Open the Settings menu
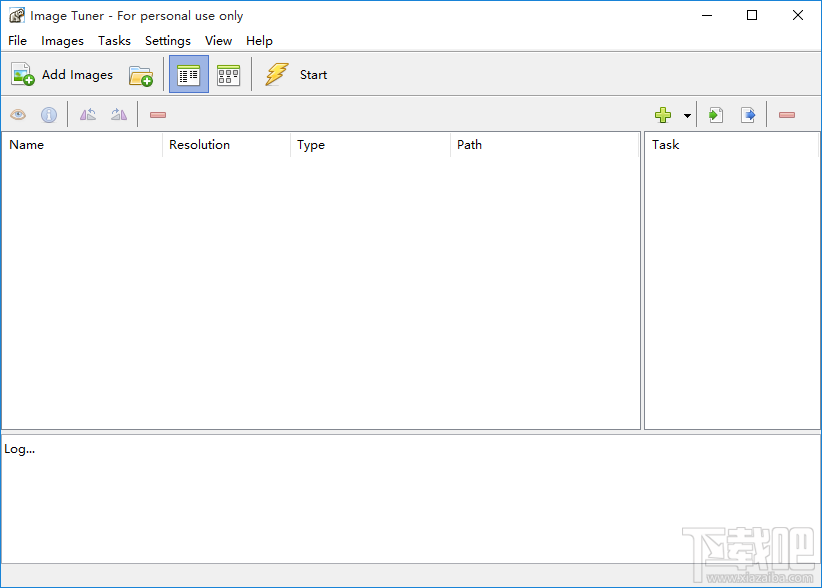Viewport: 822px width, 588px height. coord(168,41)
